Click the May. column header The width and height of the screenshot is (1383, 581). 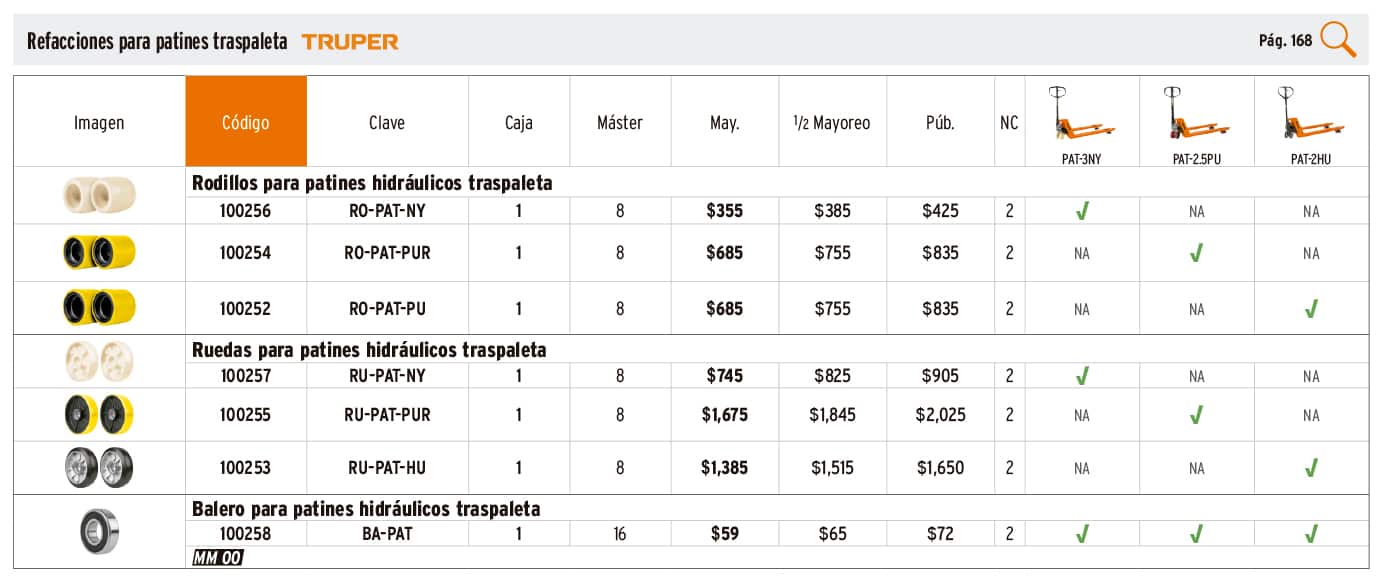pos(725,123)
